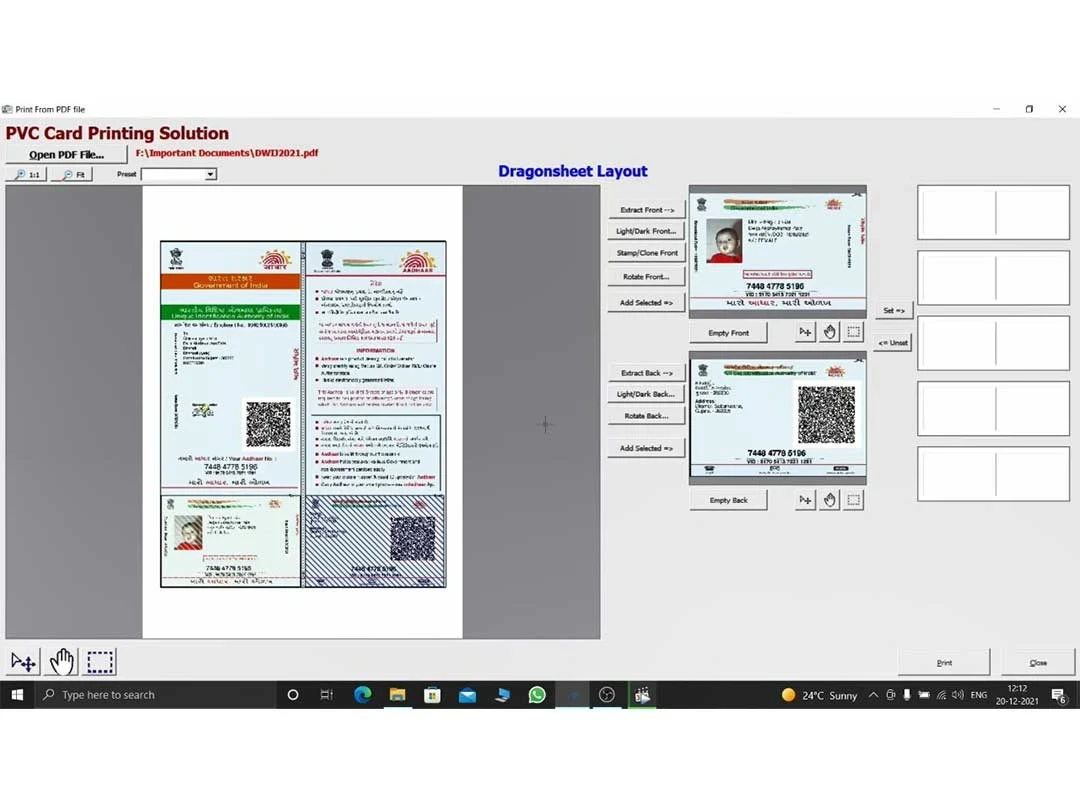Screen dimensions: 1080x810
Task: Click the Print button
Action: tap(944, 662)
